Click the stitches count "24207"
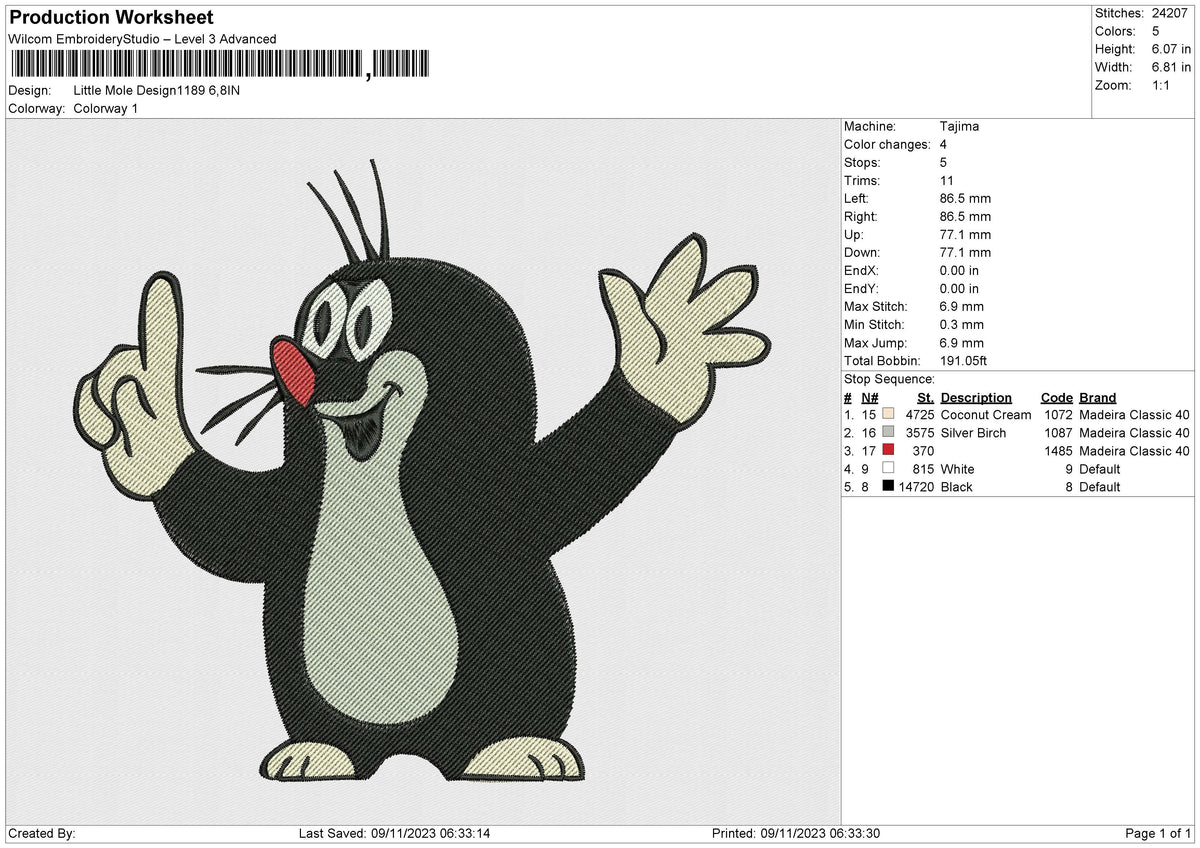 tap(1171, 13)
